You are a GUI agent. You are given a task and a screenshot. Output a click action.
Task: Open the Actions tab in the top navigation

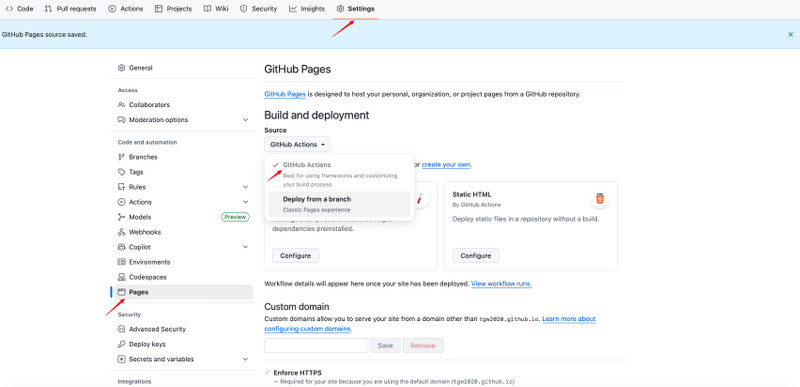pos(126,9)
